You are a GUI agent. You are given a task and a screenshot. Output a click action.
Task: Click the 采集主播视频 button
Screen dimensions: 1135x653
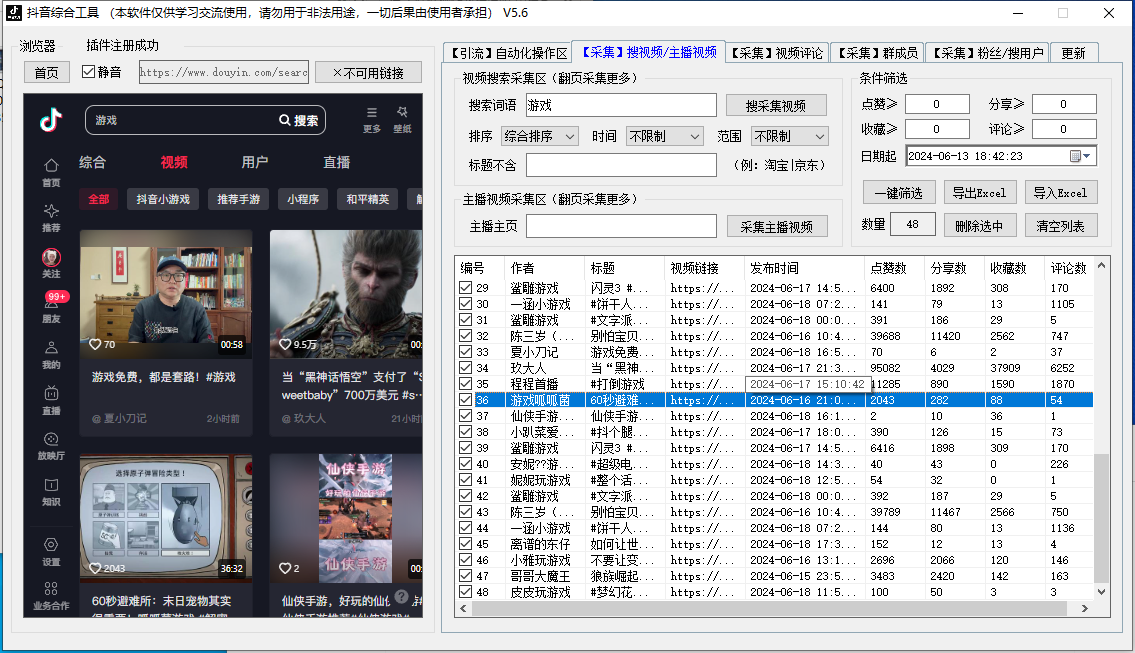click(x=777, y=227)
